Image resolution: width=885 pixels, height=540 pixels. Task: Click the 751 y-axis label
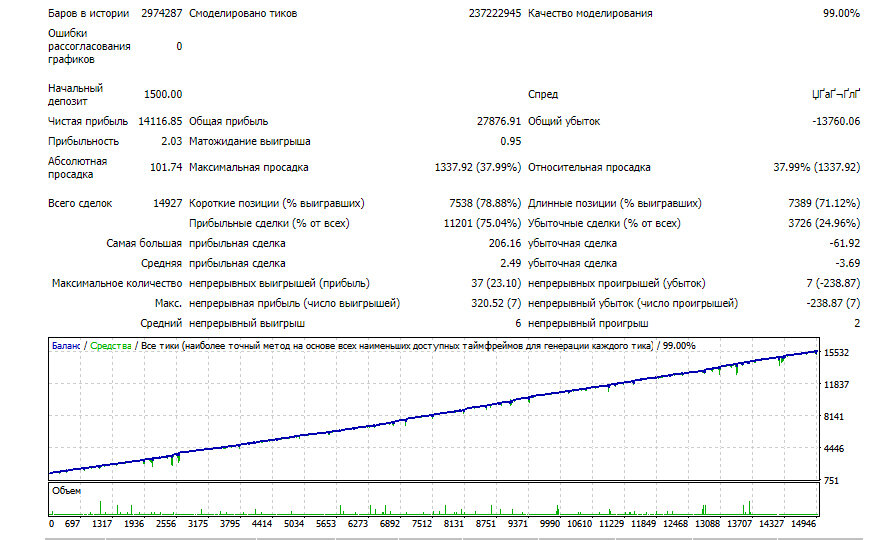coord(831,481)
